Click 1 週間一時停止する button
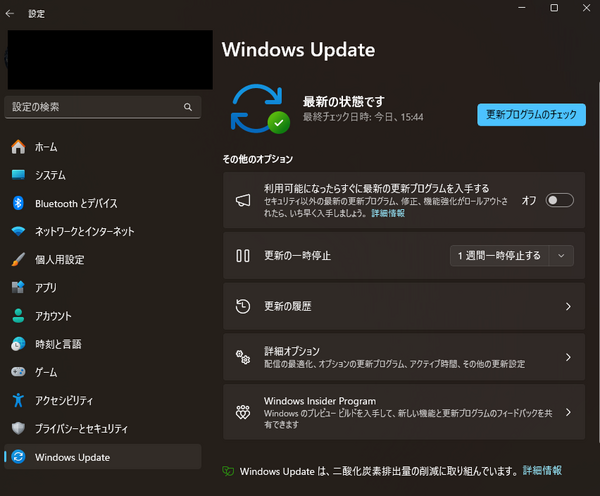Viewport: 600px width, 496px height. click(499, 256)
